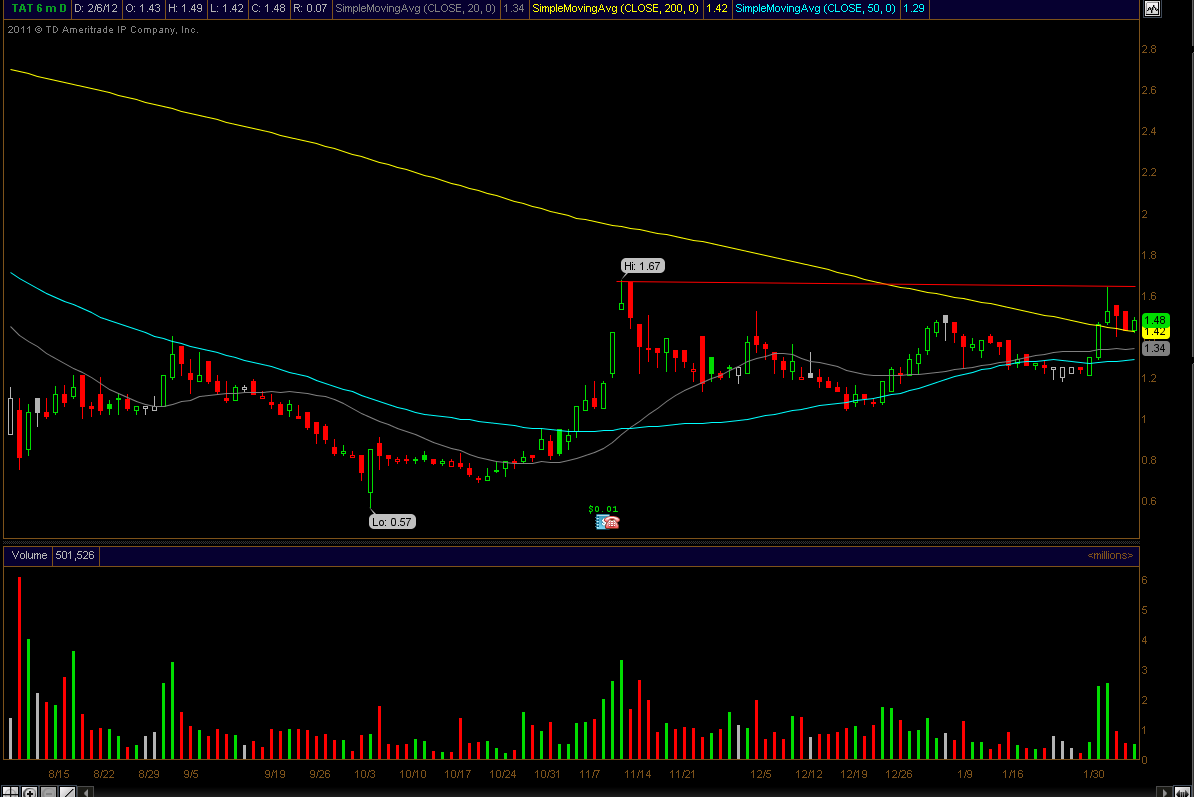The width and height of the screenshot is (1194, 797).
Task: Click the gray 1.34 moving average tag
Action: tap(1155, 348)
